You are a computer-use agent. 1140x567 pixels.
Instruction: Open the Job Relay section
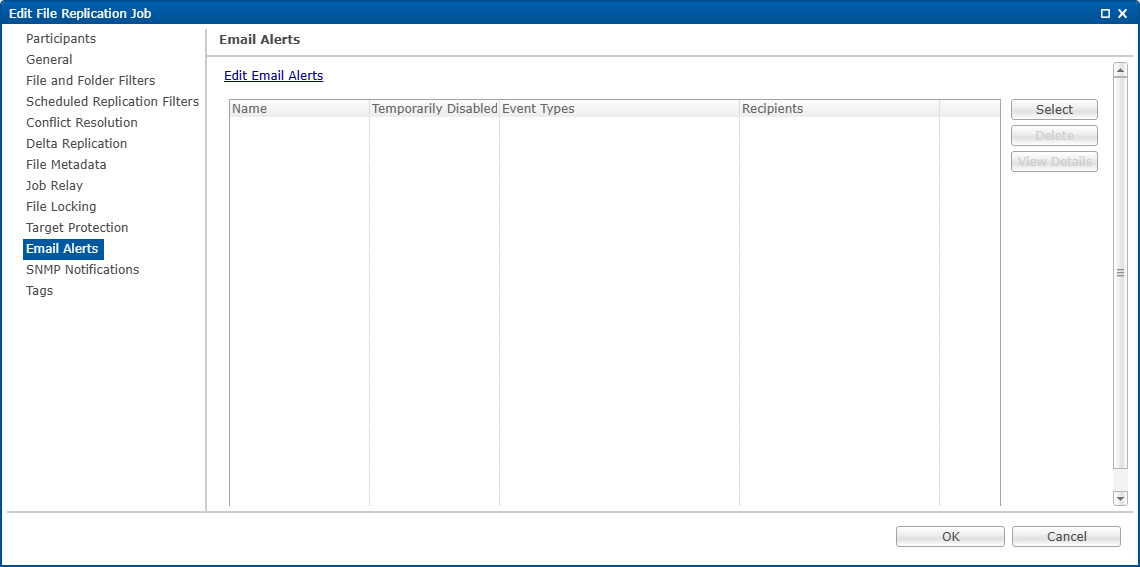click(x=54, y=186)
